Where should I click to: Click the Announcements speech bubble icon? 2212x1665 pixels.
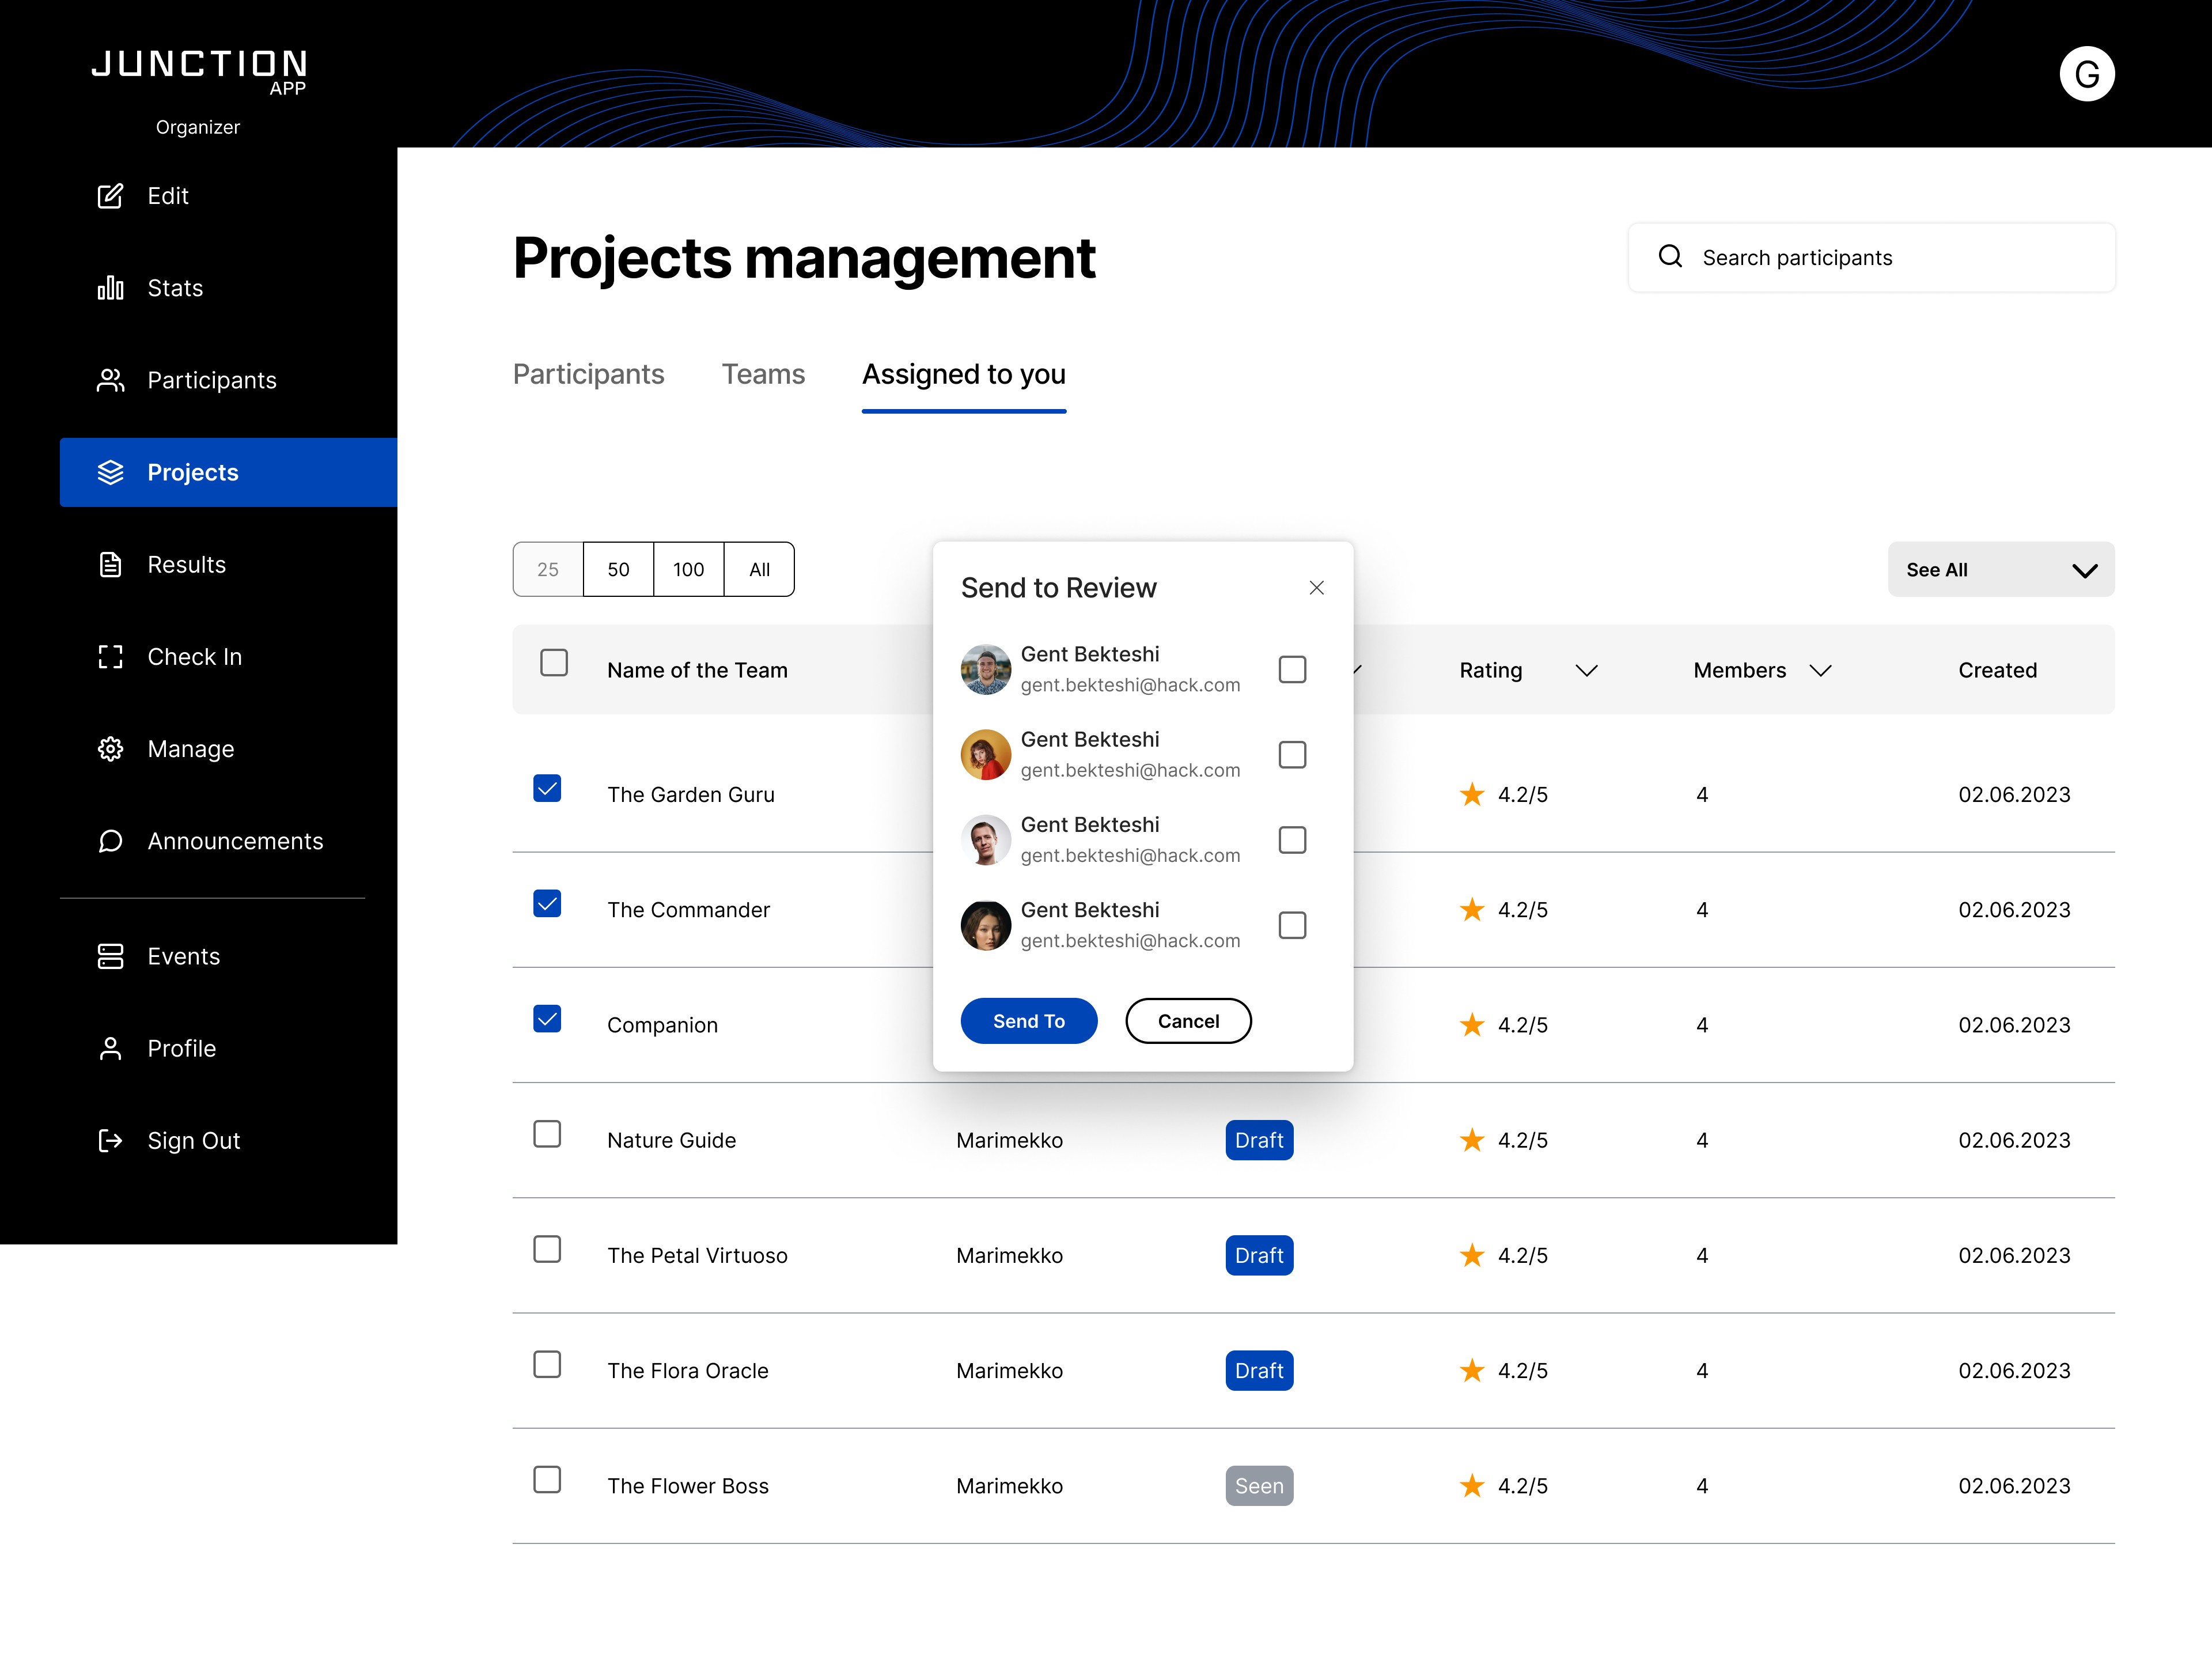(x=110, y=841)
